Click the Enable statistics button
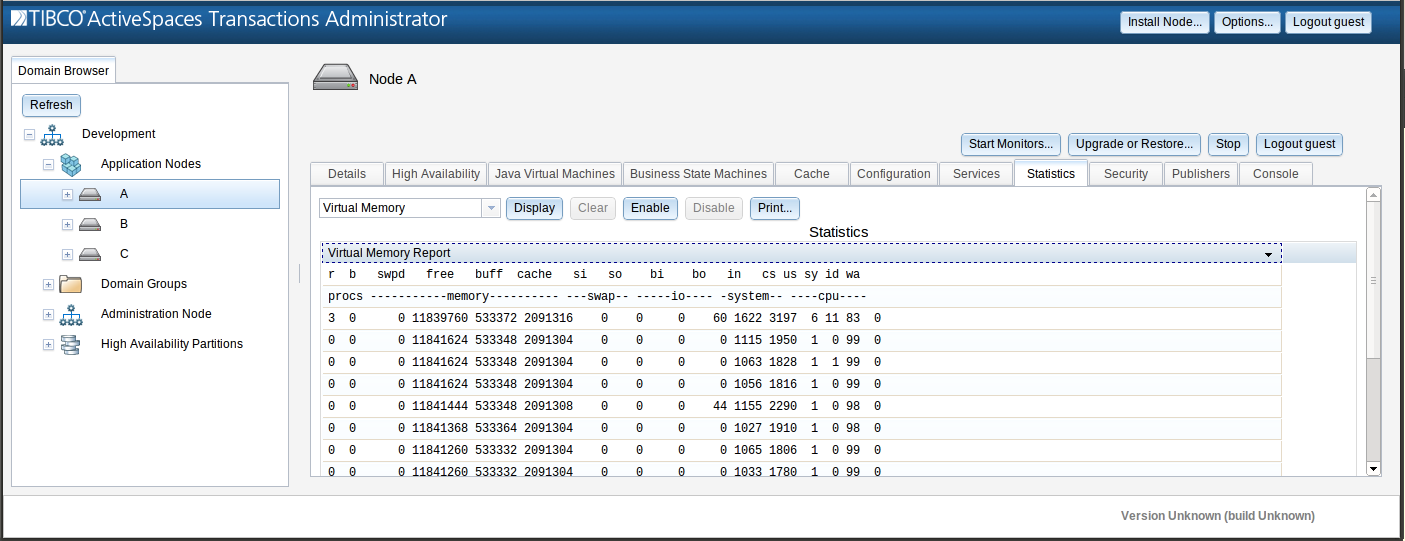The width and height of the screenshot is (1405, 541). [650, 208]
